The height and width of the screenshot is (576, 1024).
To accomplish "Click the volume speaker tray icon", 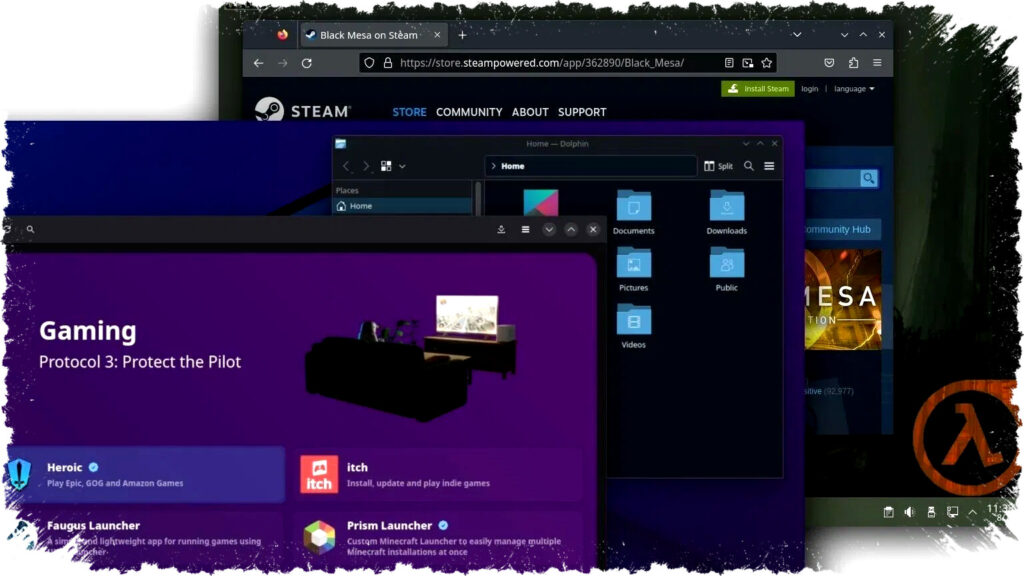I will (x=910, y=512).
